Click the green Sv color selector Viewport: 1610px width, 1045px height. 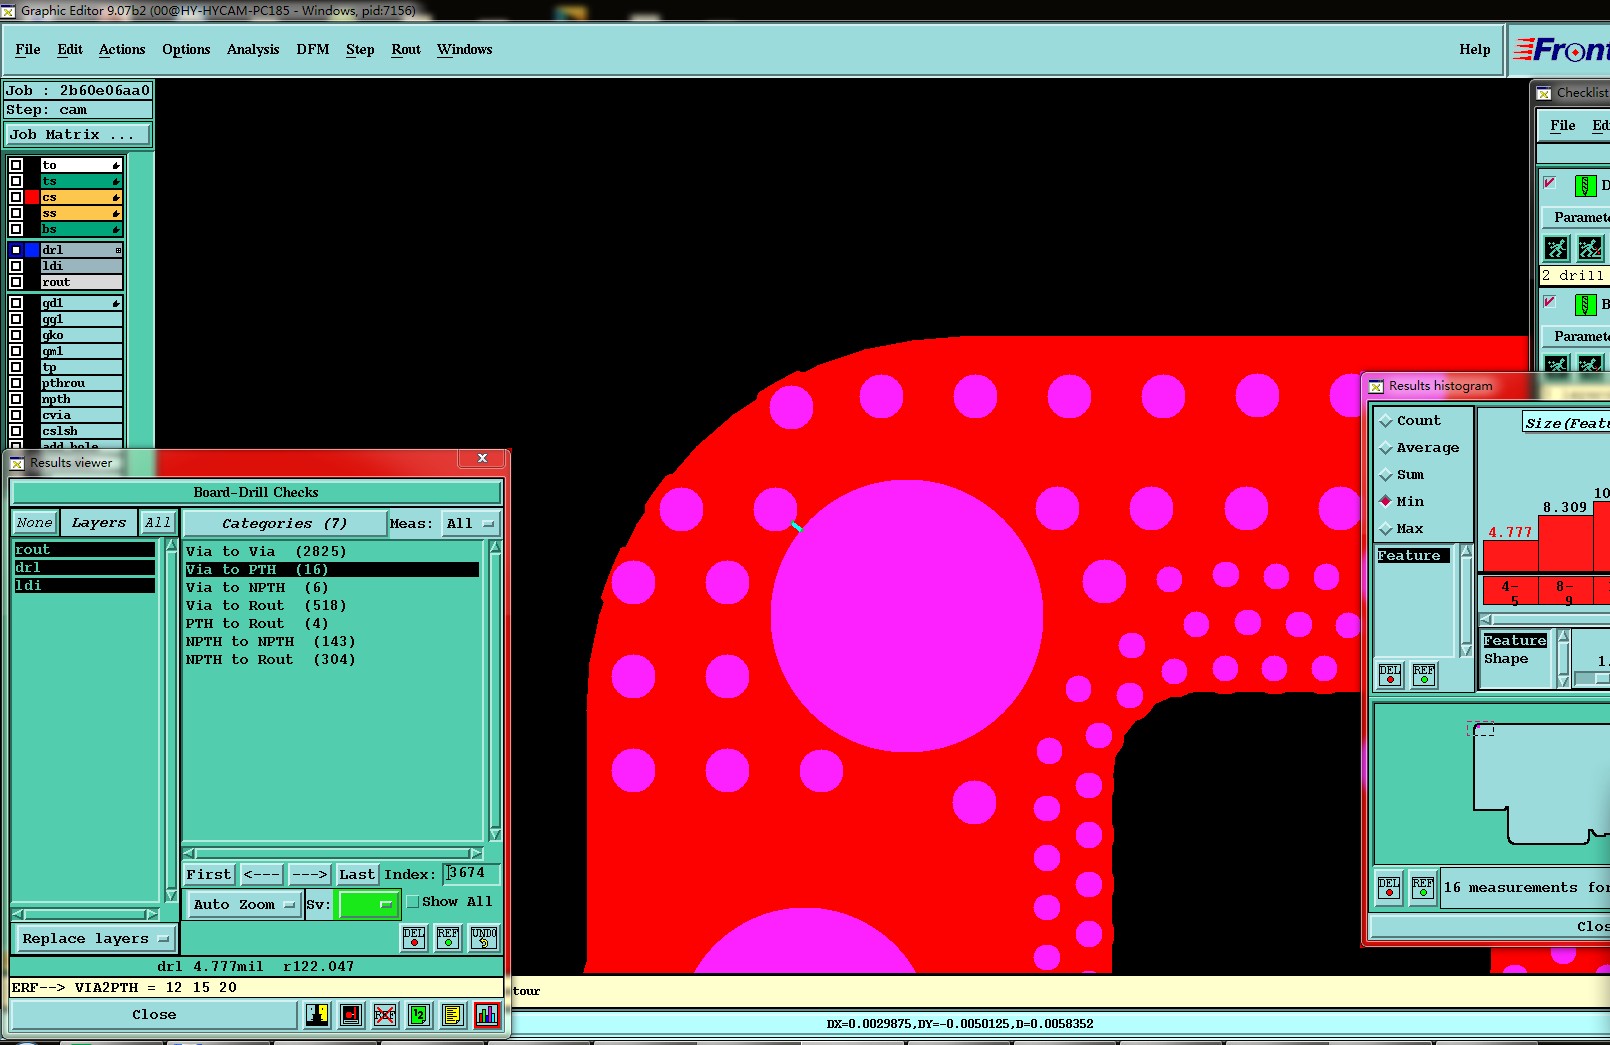[x=368, y=905]
